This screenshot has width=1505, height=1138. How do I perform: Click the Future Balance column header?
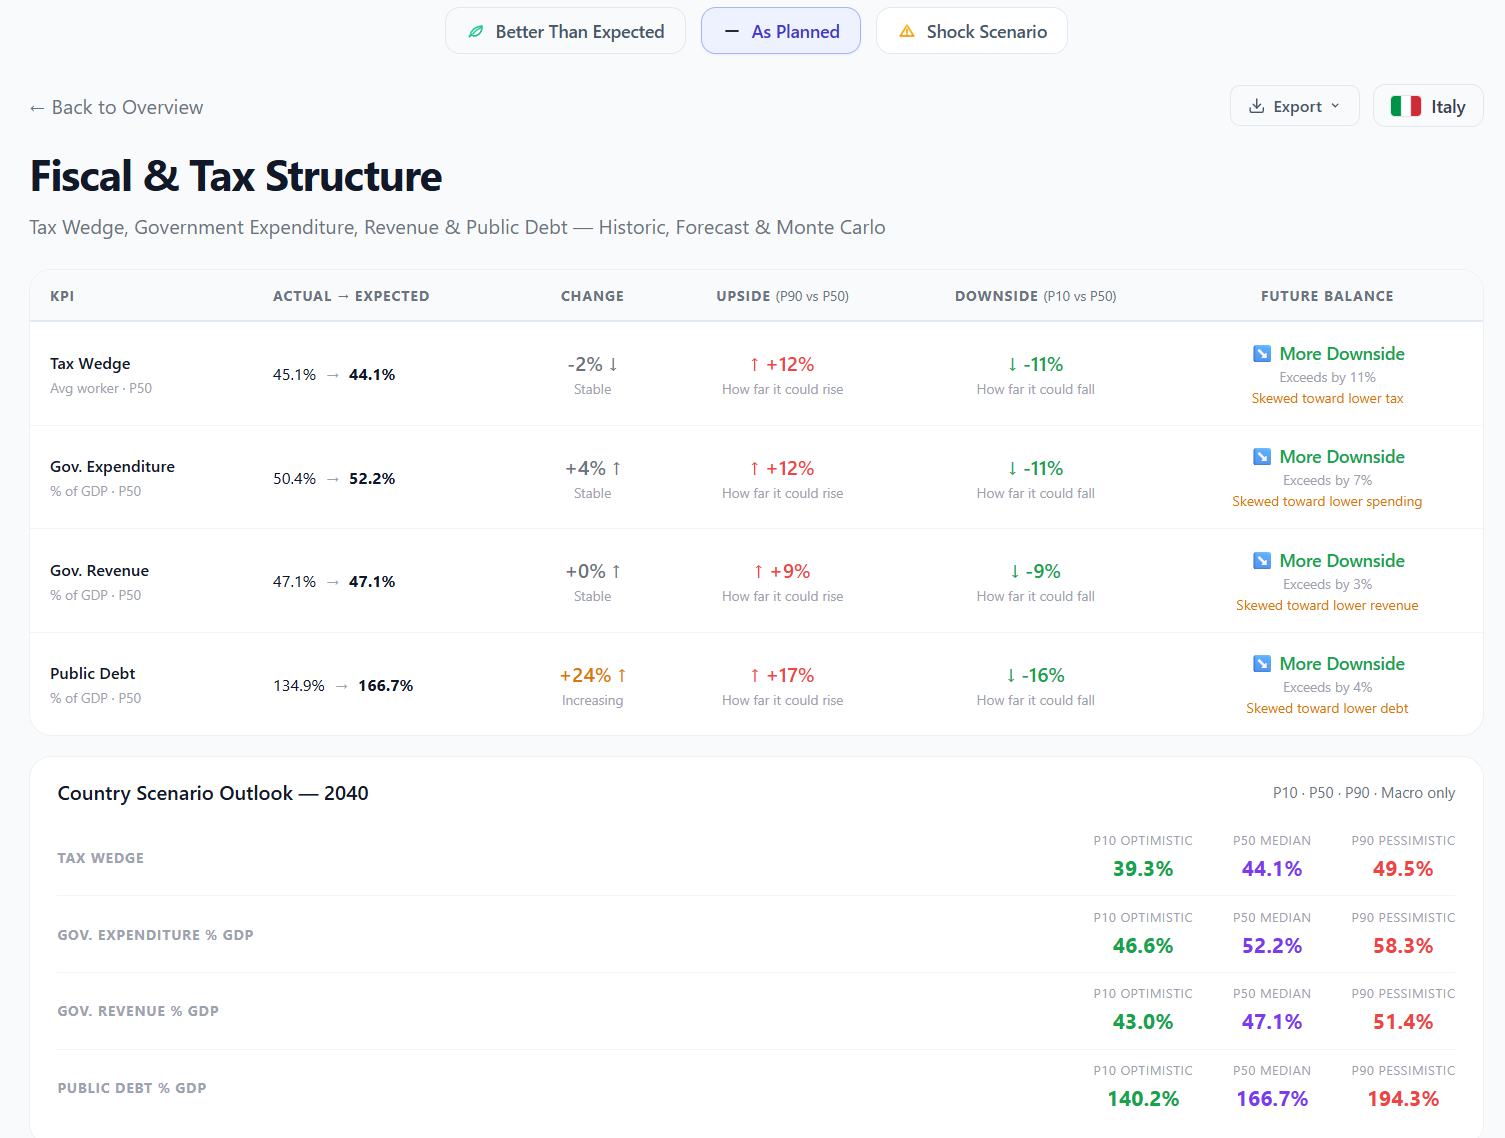pos(1327,296)
